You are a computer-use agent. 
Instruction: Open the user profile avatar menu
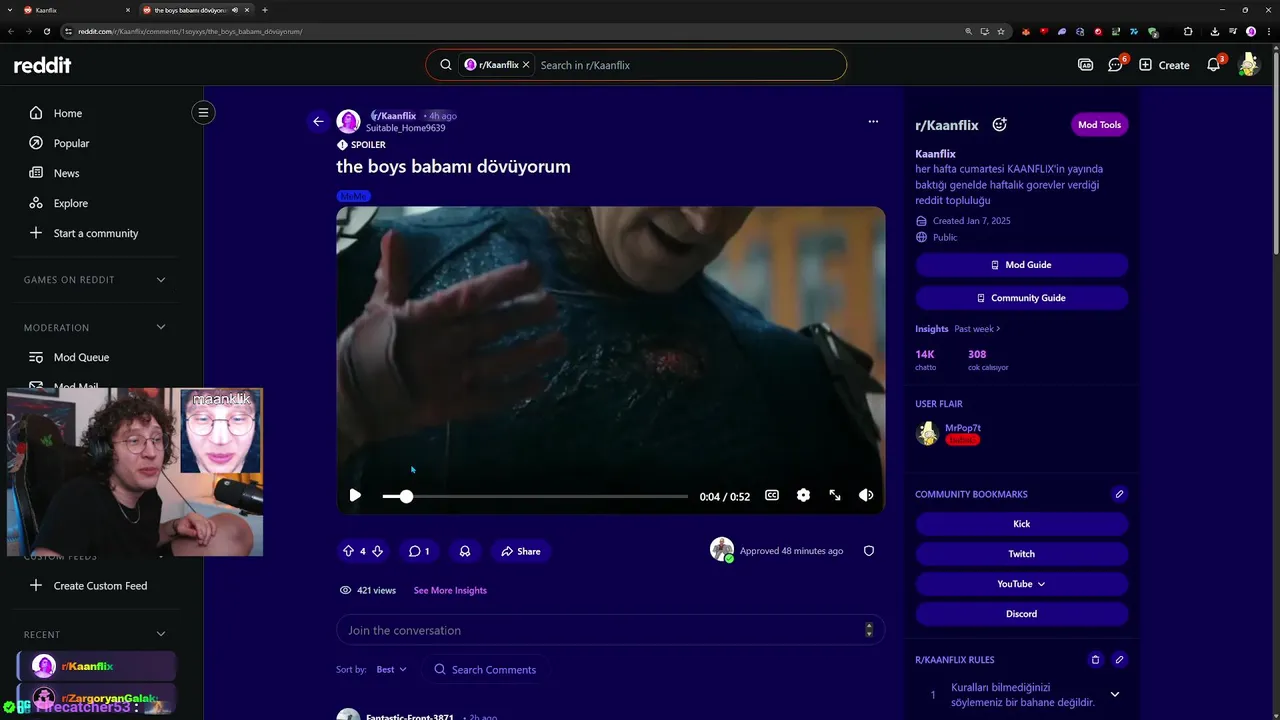pos(1247,65)
